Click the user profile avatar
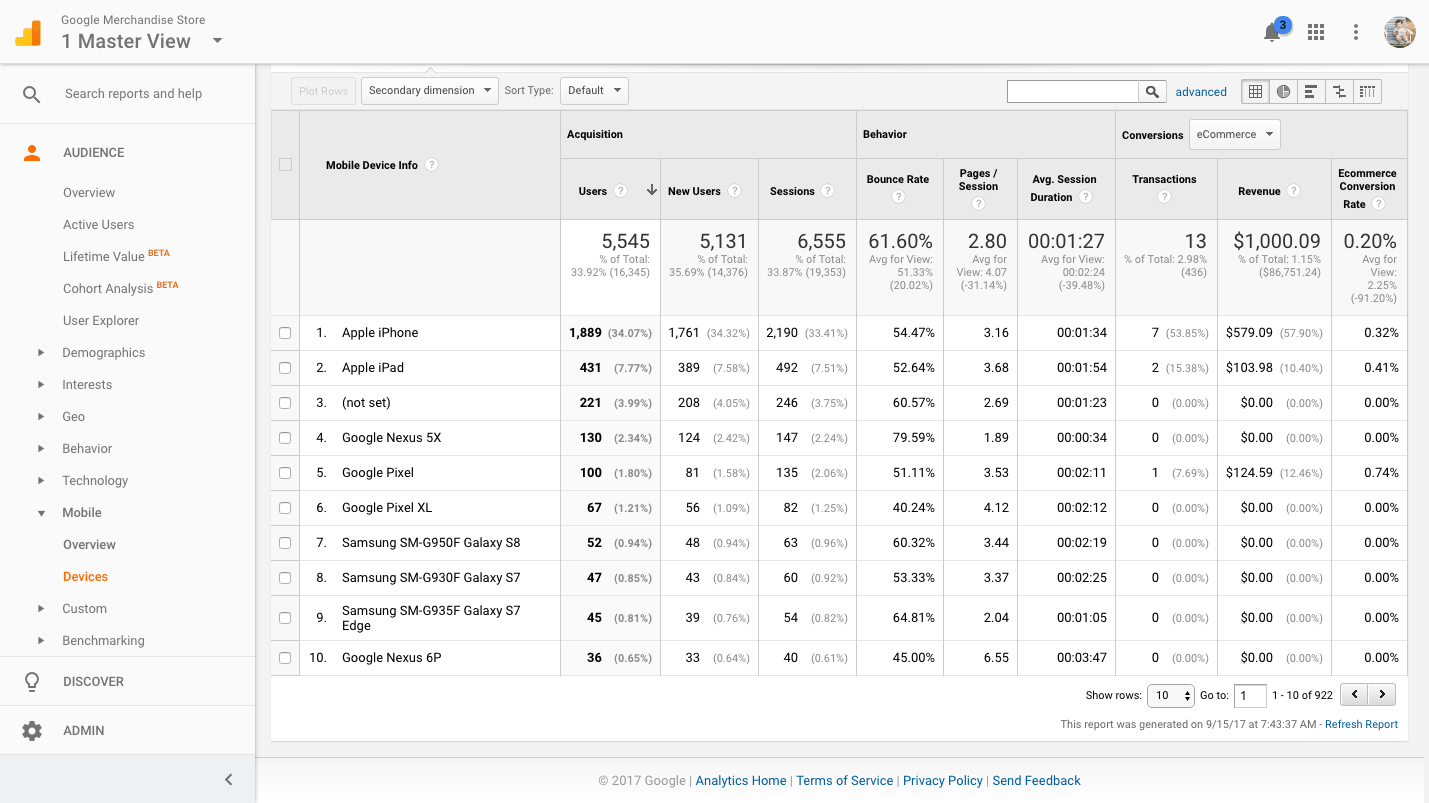Screen dimensions: 1429x803 pos(1400,32)
